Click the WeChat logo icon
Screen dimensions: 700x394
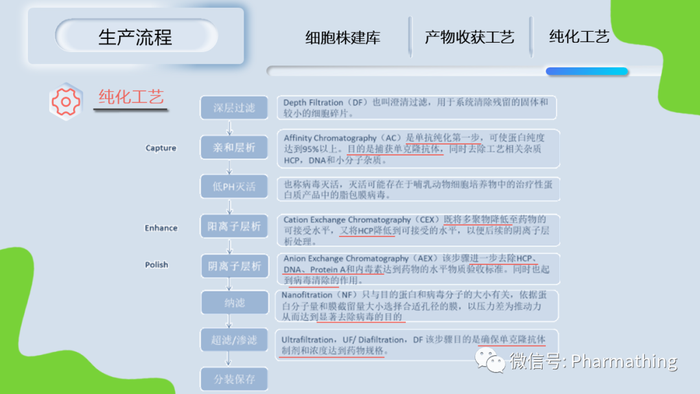coord(490,361)
